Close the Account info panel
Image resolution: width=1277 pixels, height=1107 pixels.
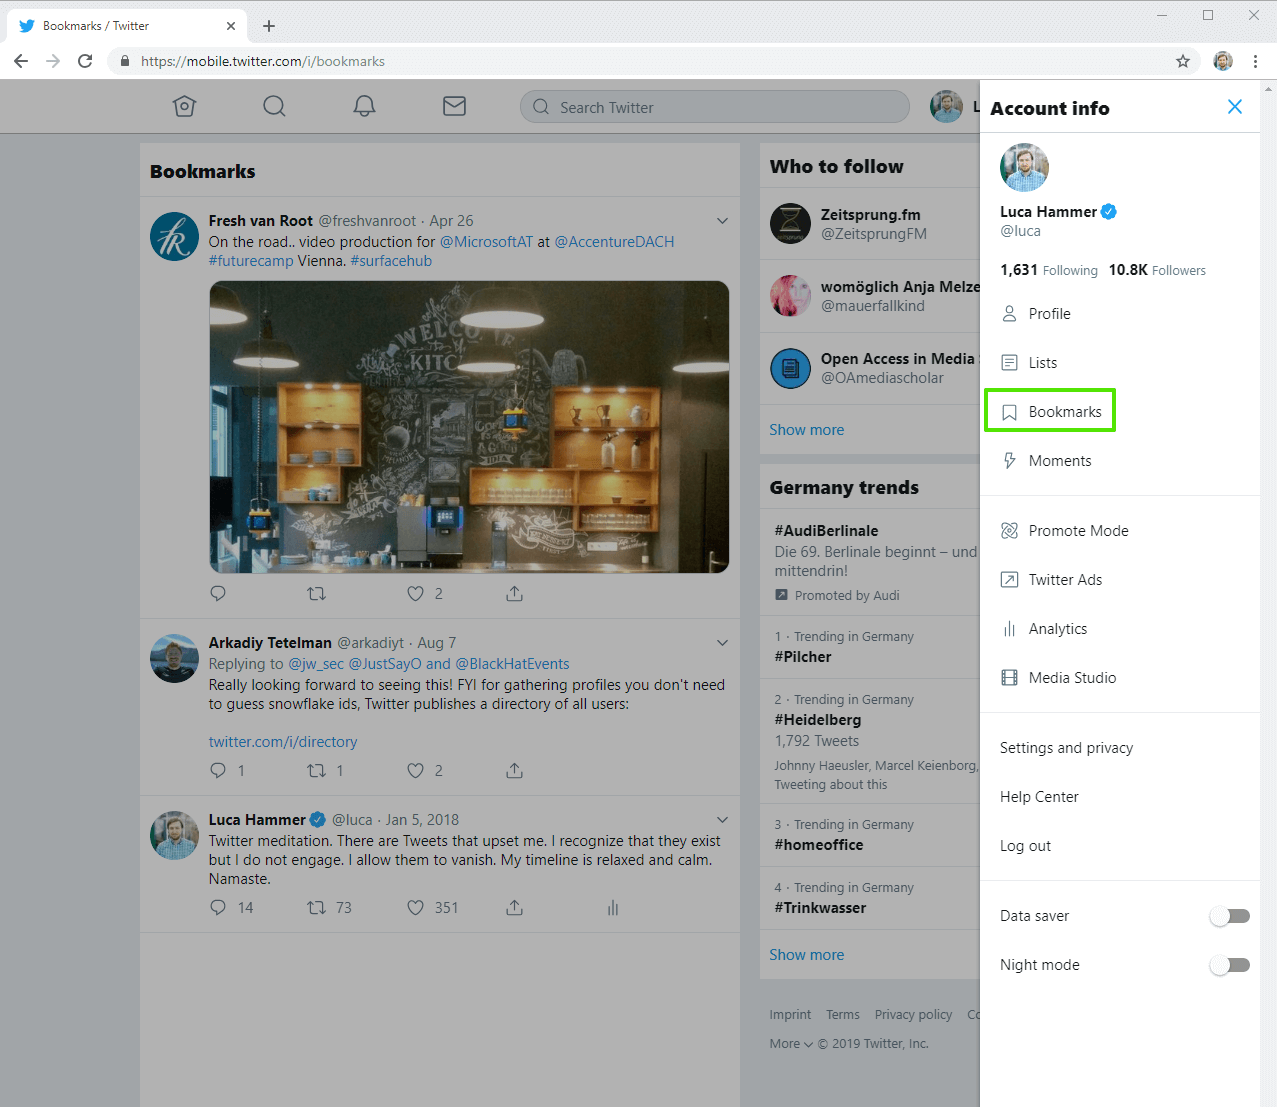click(1235, 107)
